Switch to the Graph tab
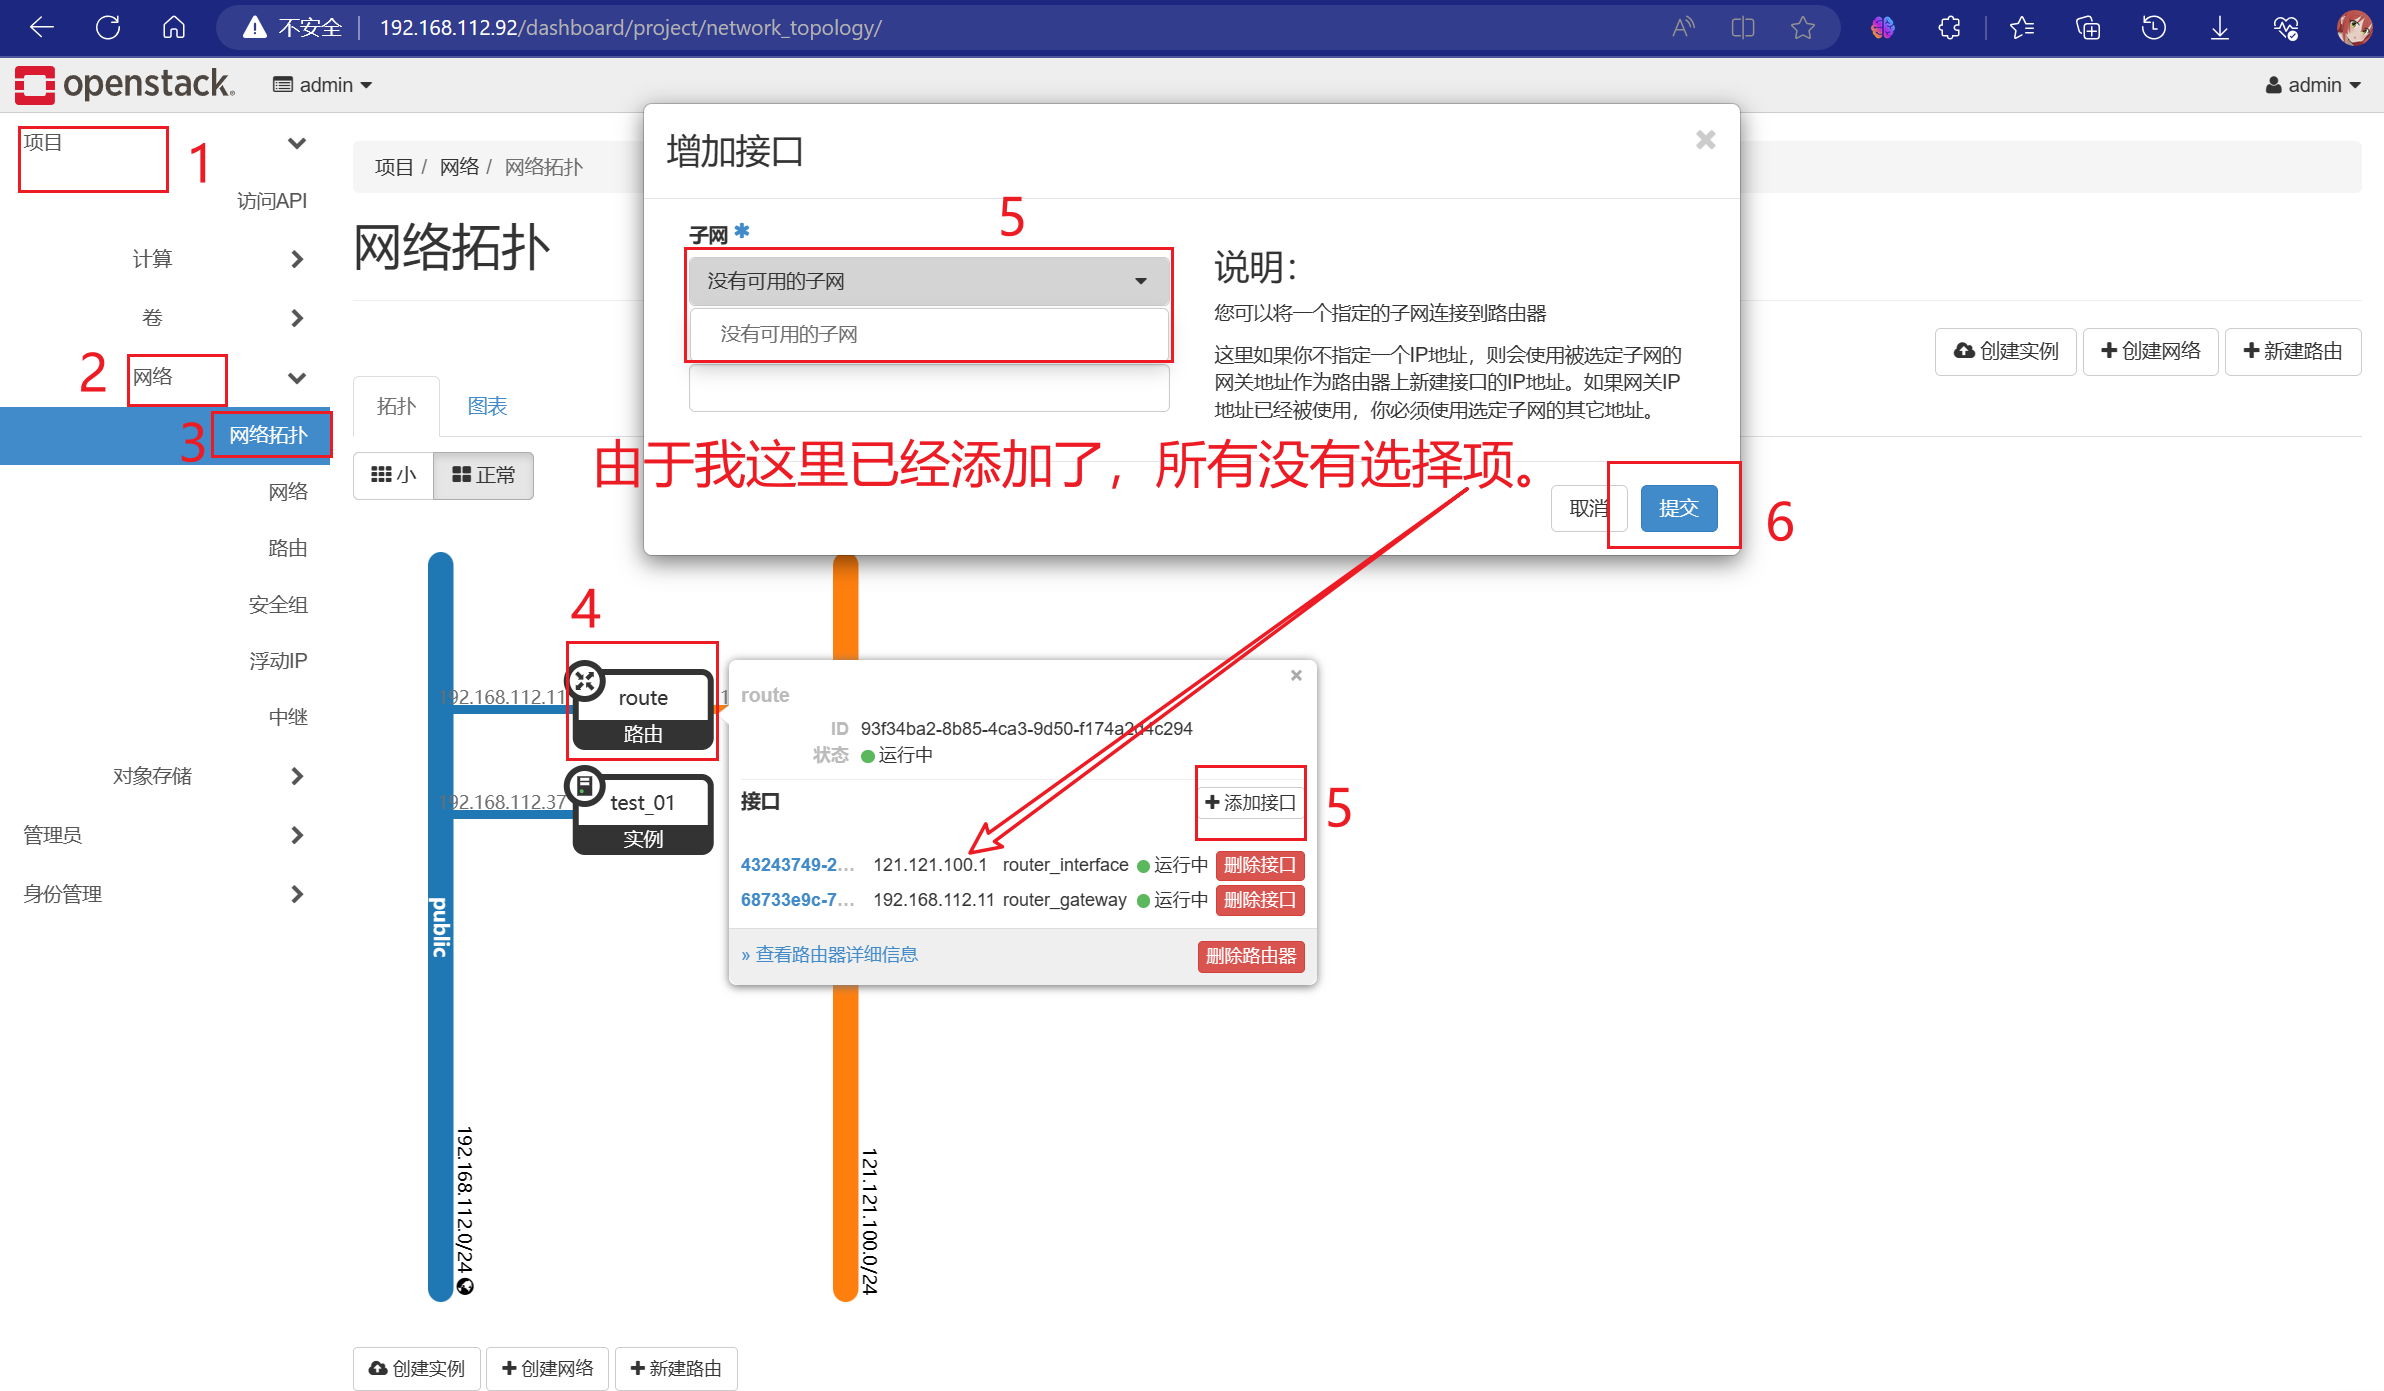Image resolution: width=2384 pixels, height=1391 pixels. (487, 406)
